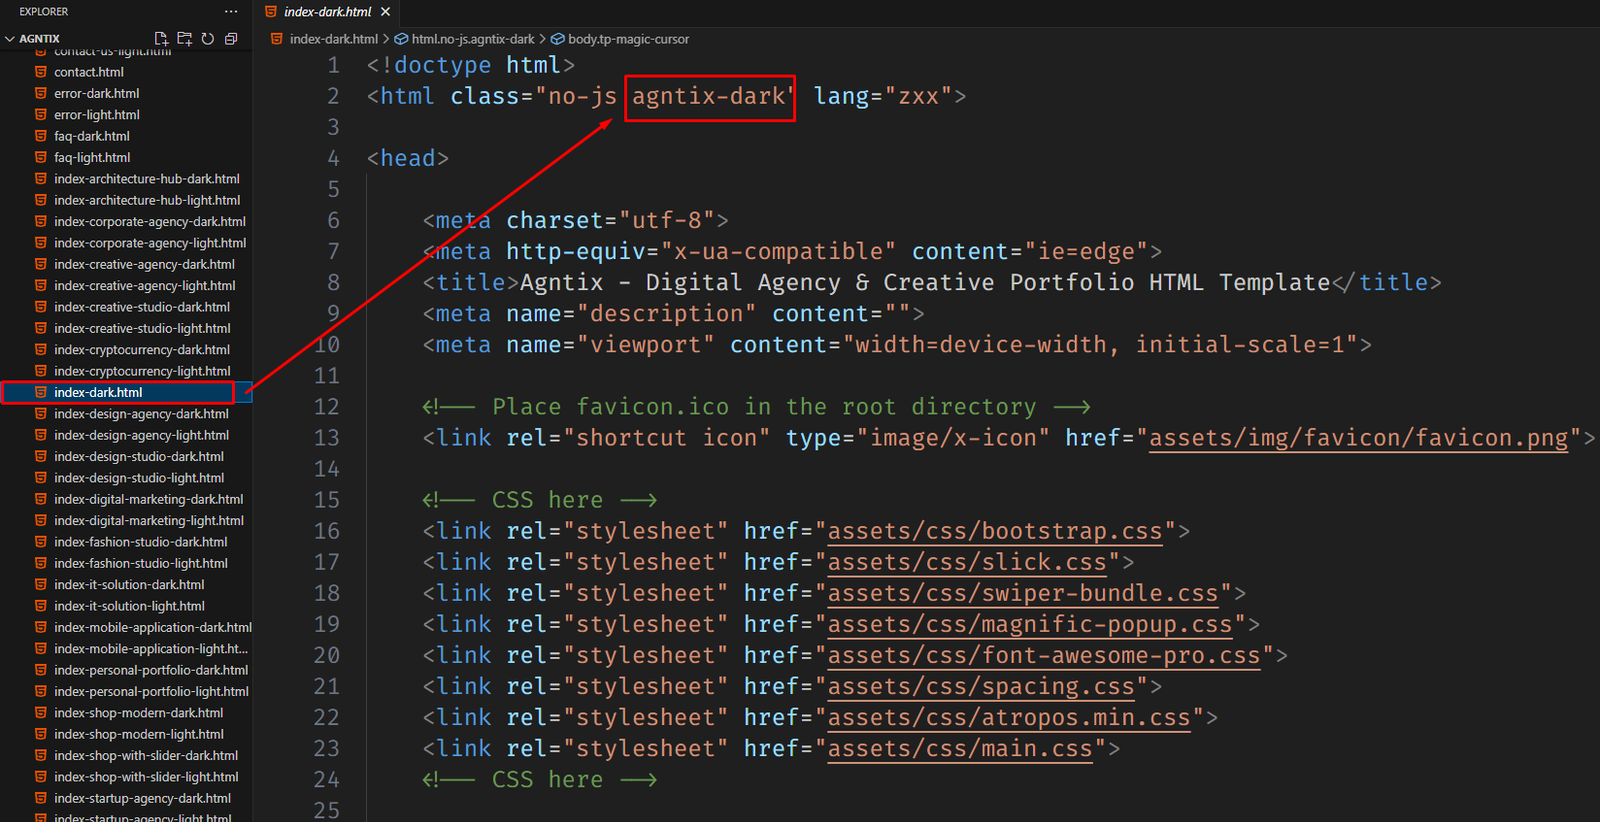The width and height of the screenshot is (1600, 822).
Task: Follow the assets/css/slick.css link
Action: pos(967,562)
